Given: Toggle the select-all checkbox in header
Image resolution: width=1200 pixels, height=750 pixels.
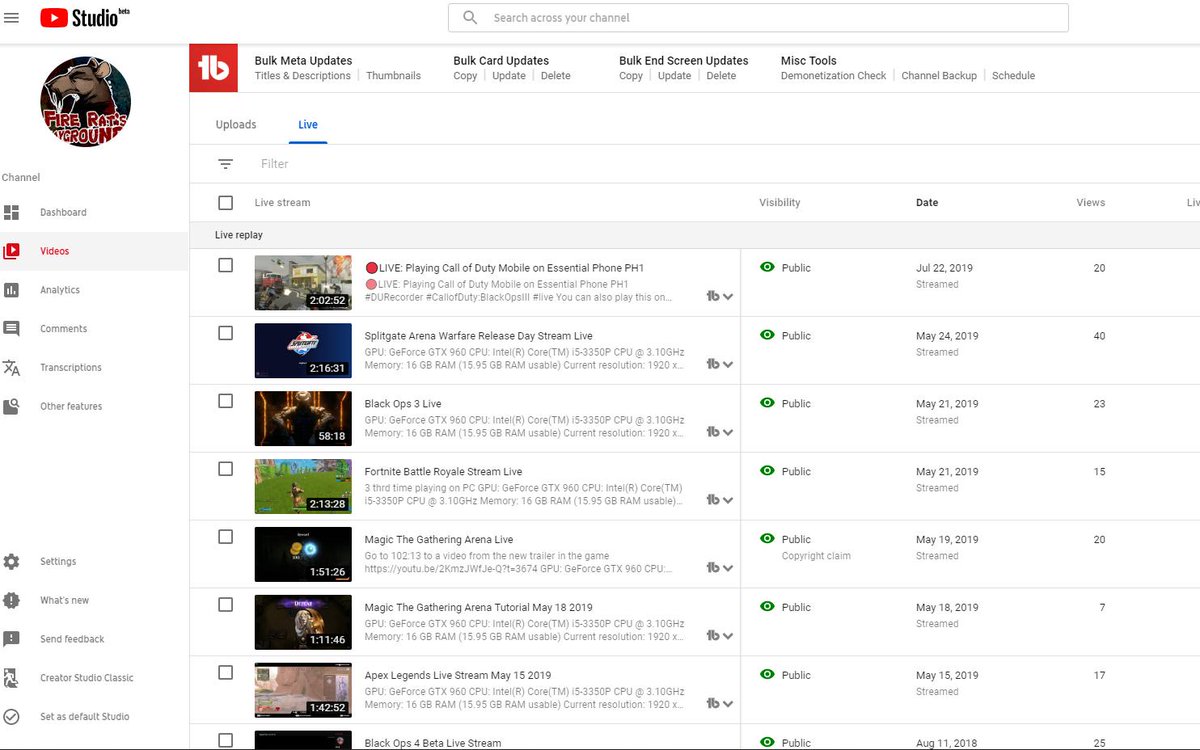Looking at the screenshot, I should pos(226,203).
